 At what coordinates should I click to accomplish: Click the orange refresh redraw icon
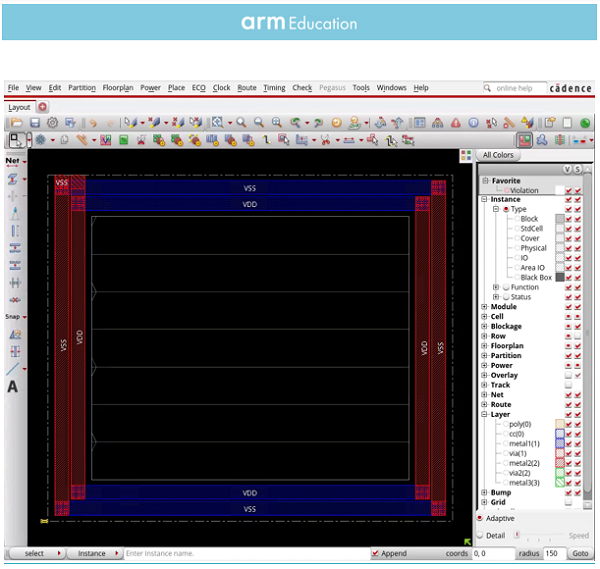[x=336, y=123]
